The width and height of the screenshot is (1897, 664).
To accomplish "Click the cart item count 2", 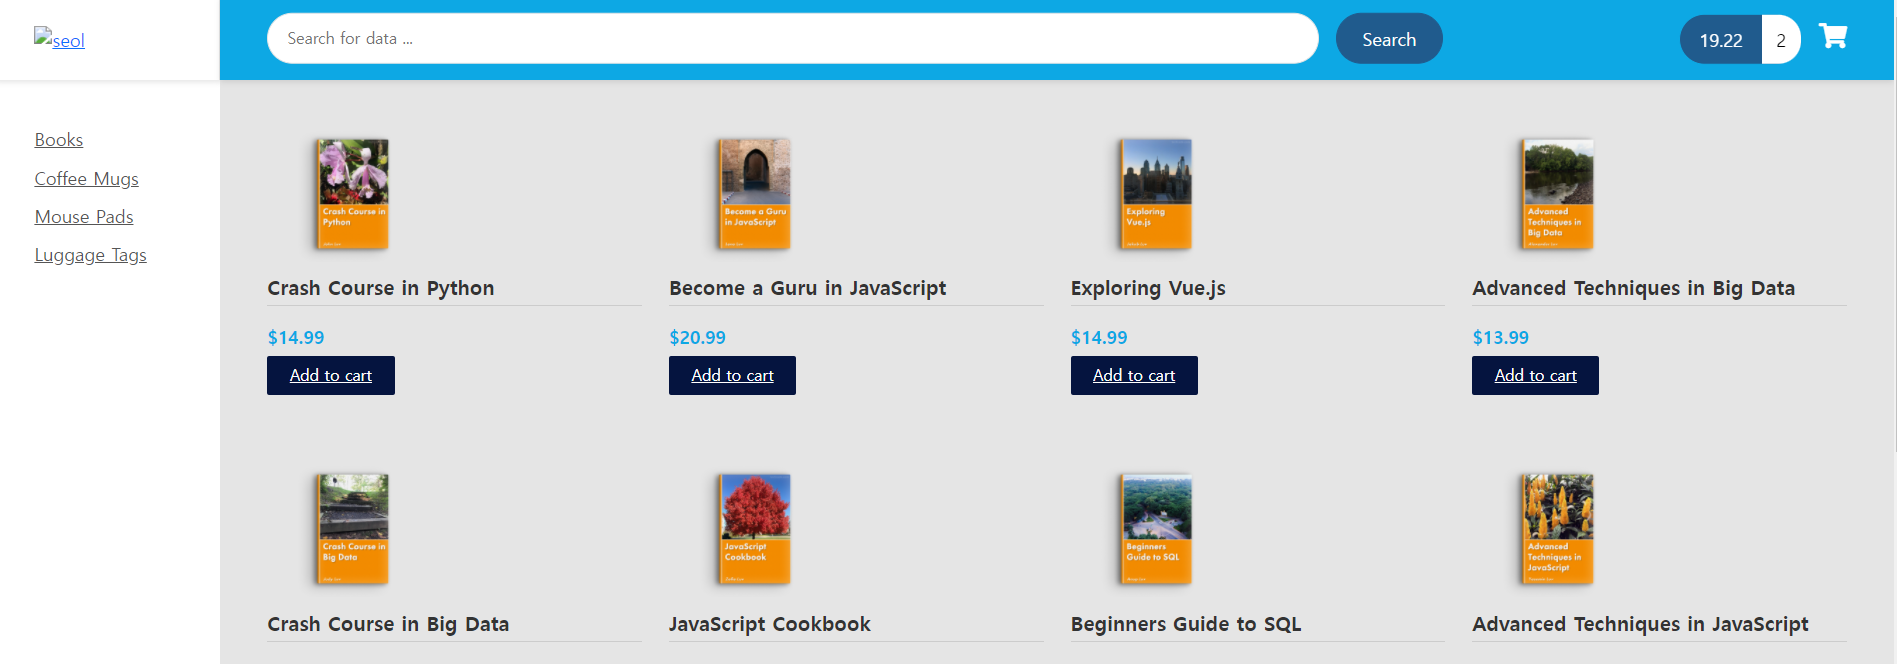I will [x=1781, y=40].
